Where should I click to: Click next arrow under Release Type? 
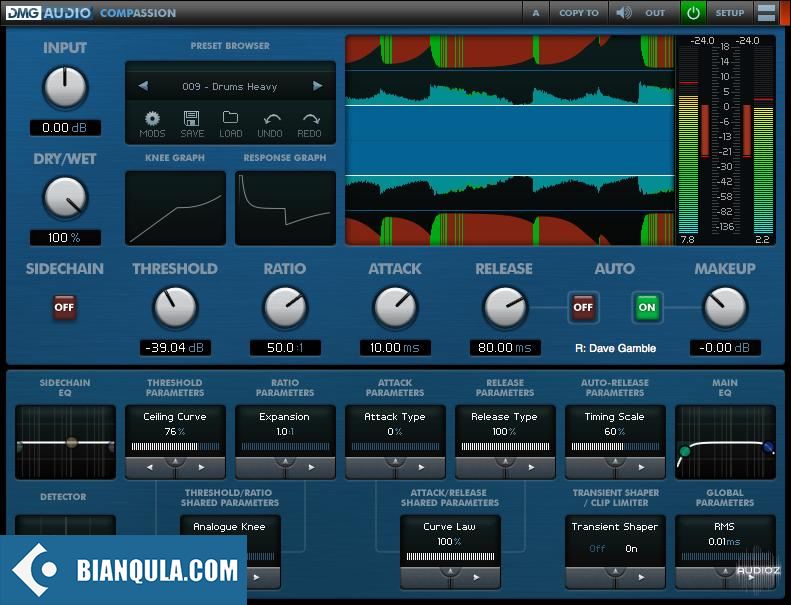point(531,467)
